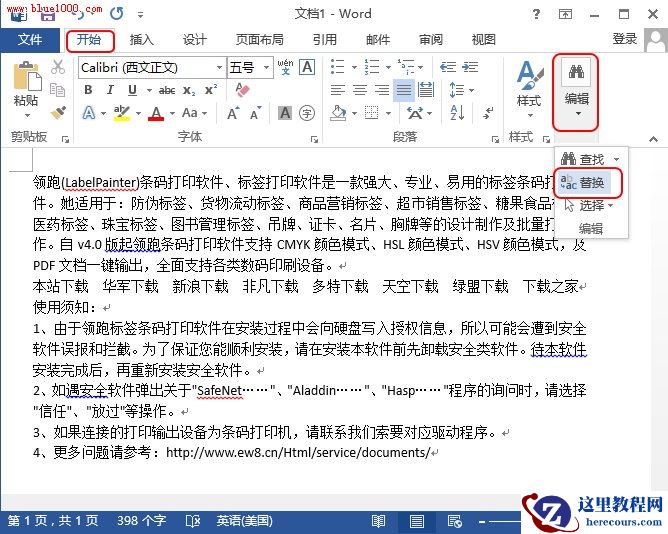Open Word Help question mark

point(536,14)
